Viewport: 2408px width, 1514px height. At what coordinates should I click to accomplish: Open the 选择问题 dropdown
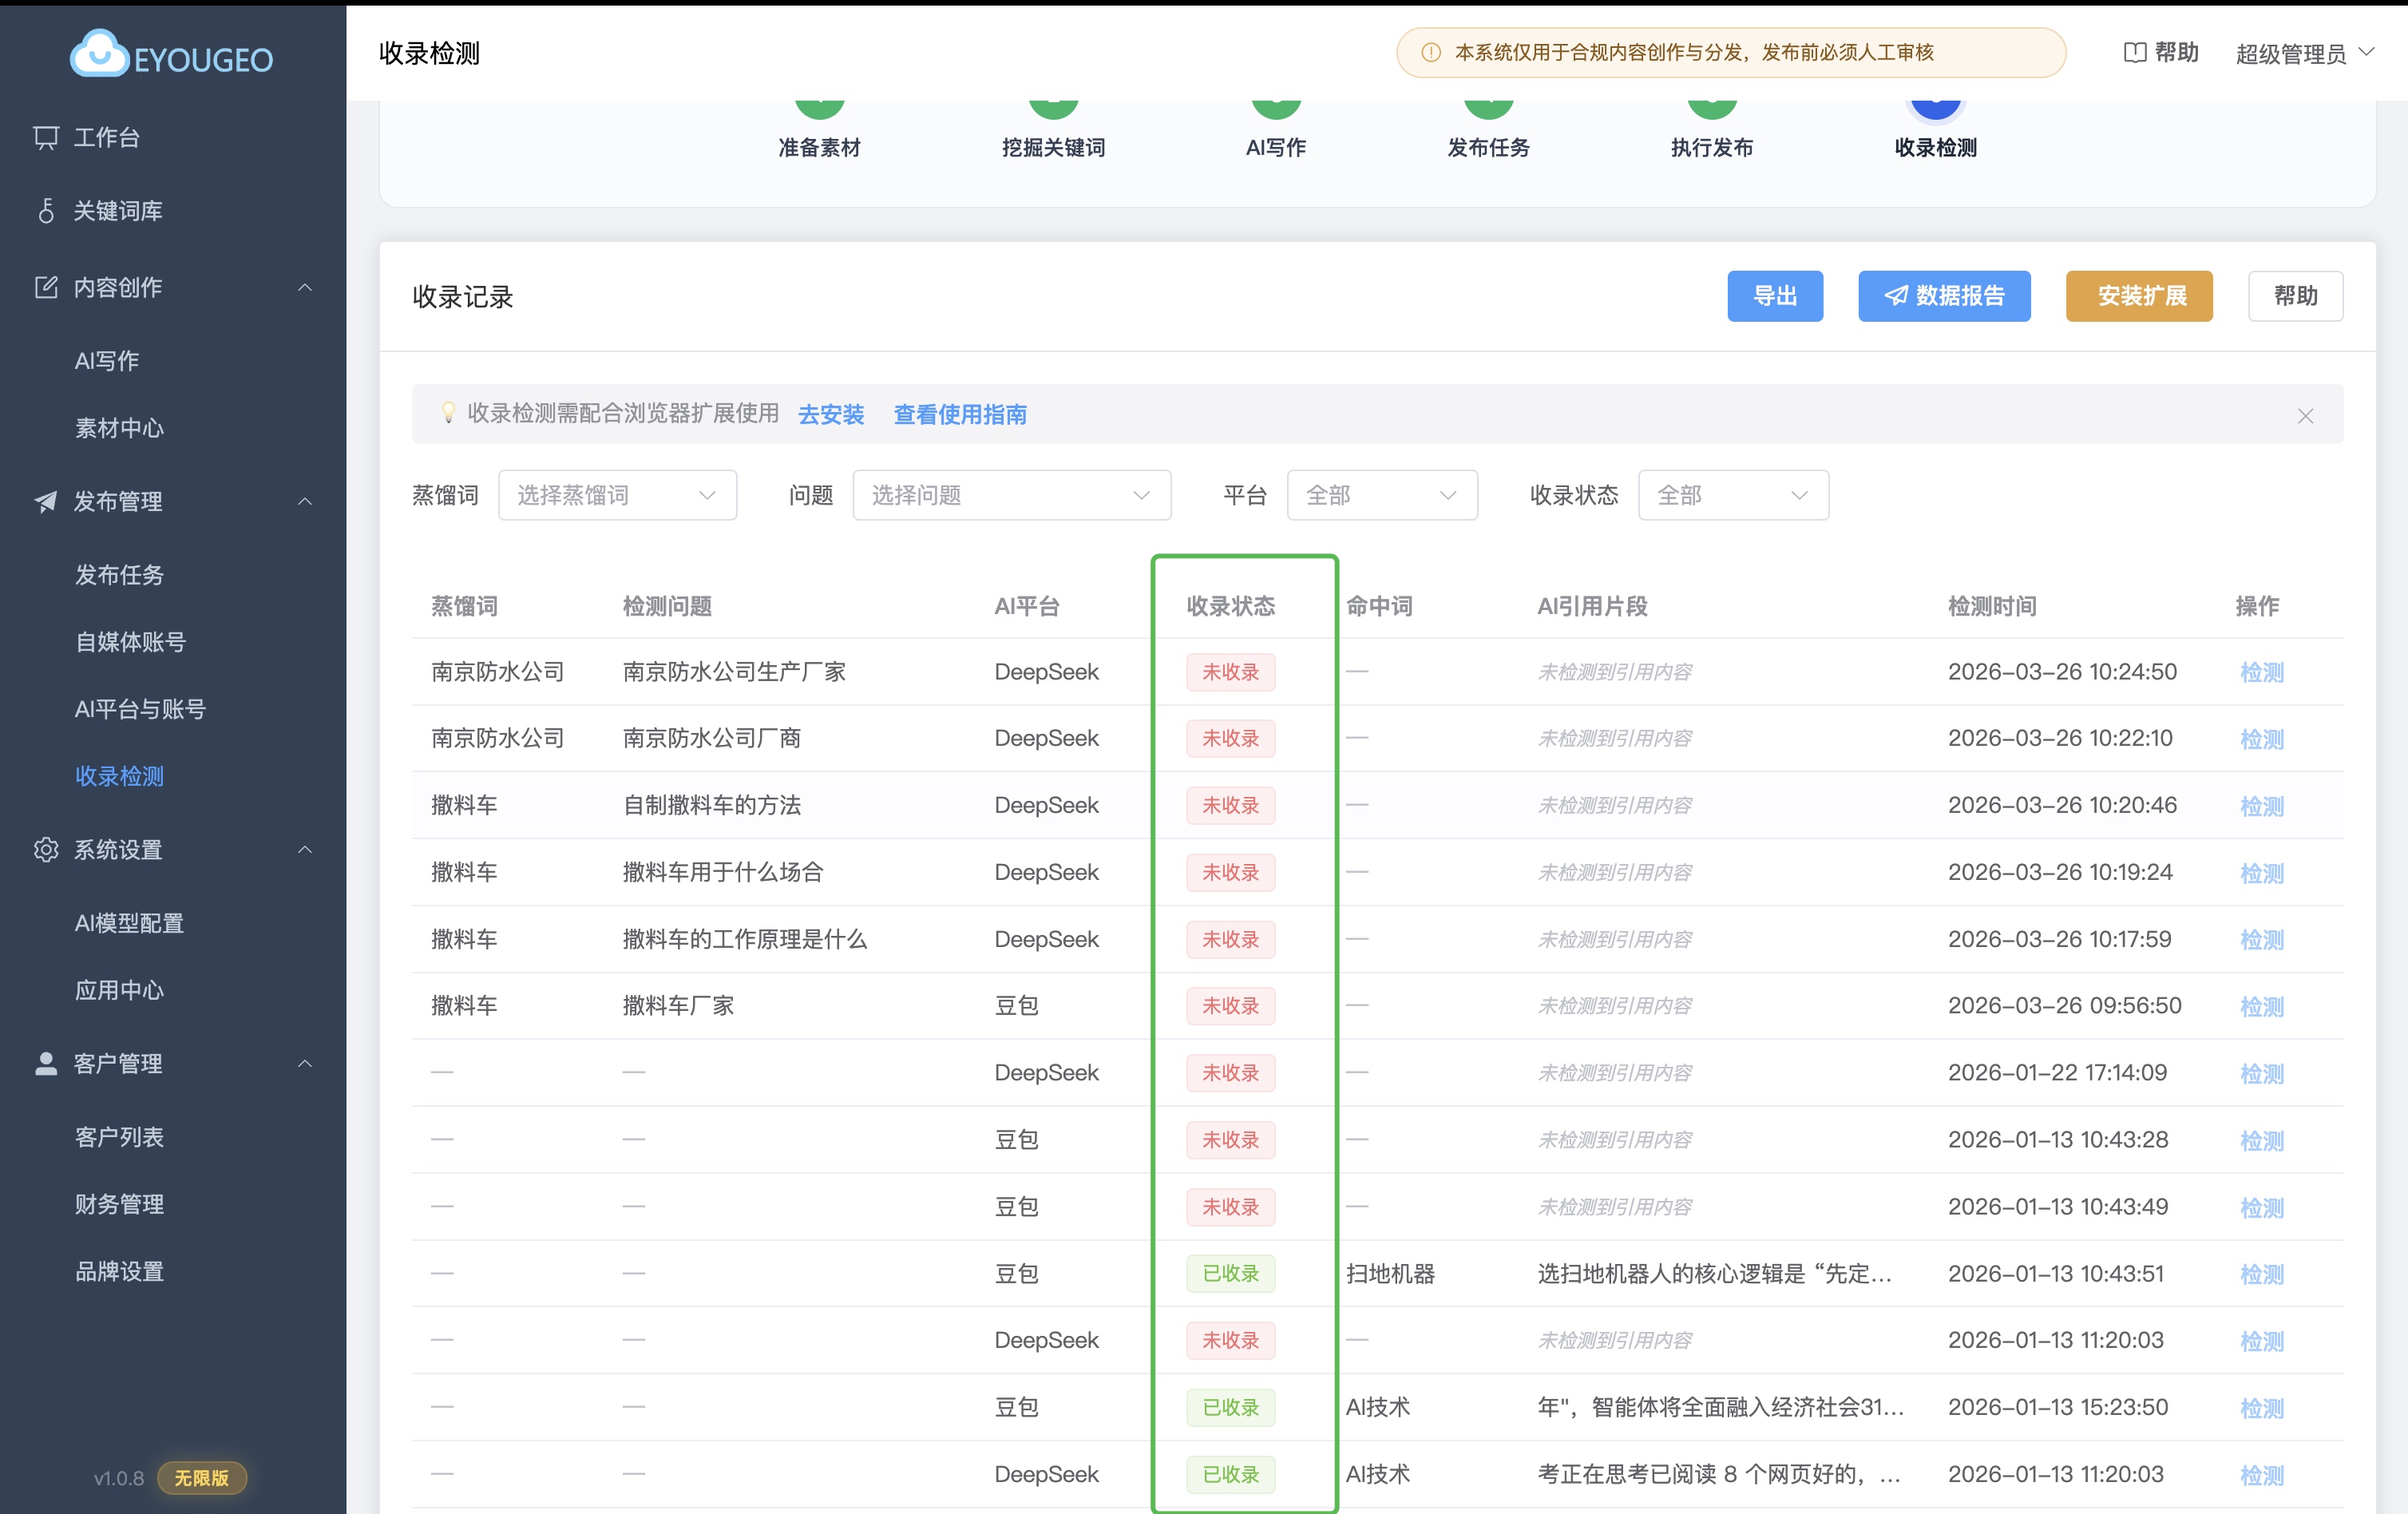tap(1011, 496)
